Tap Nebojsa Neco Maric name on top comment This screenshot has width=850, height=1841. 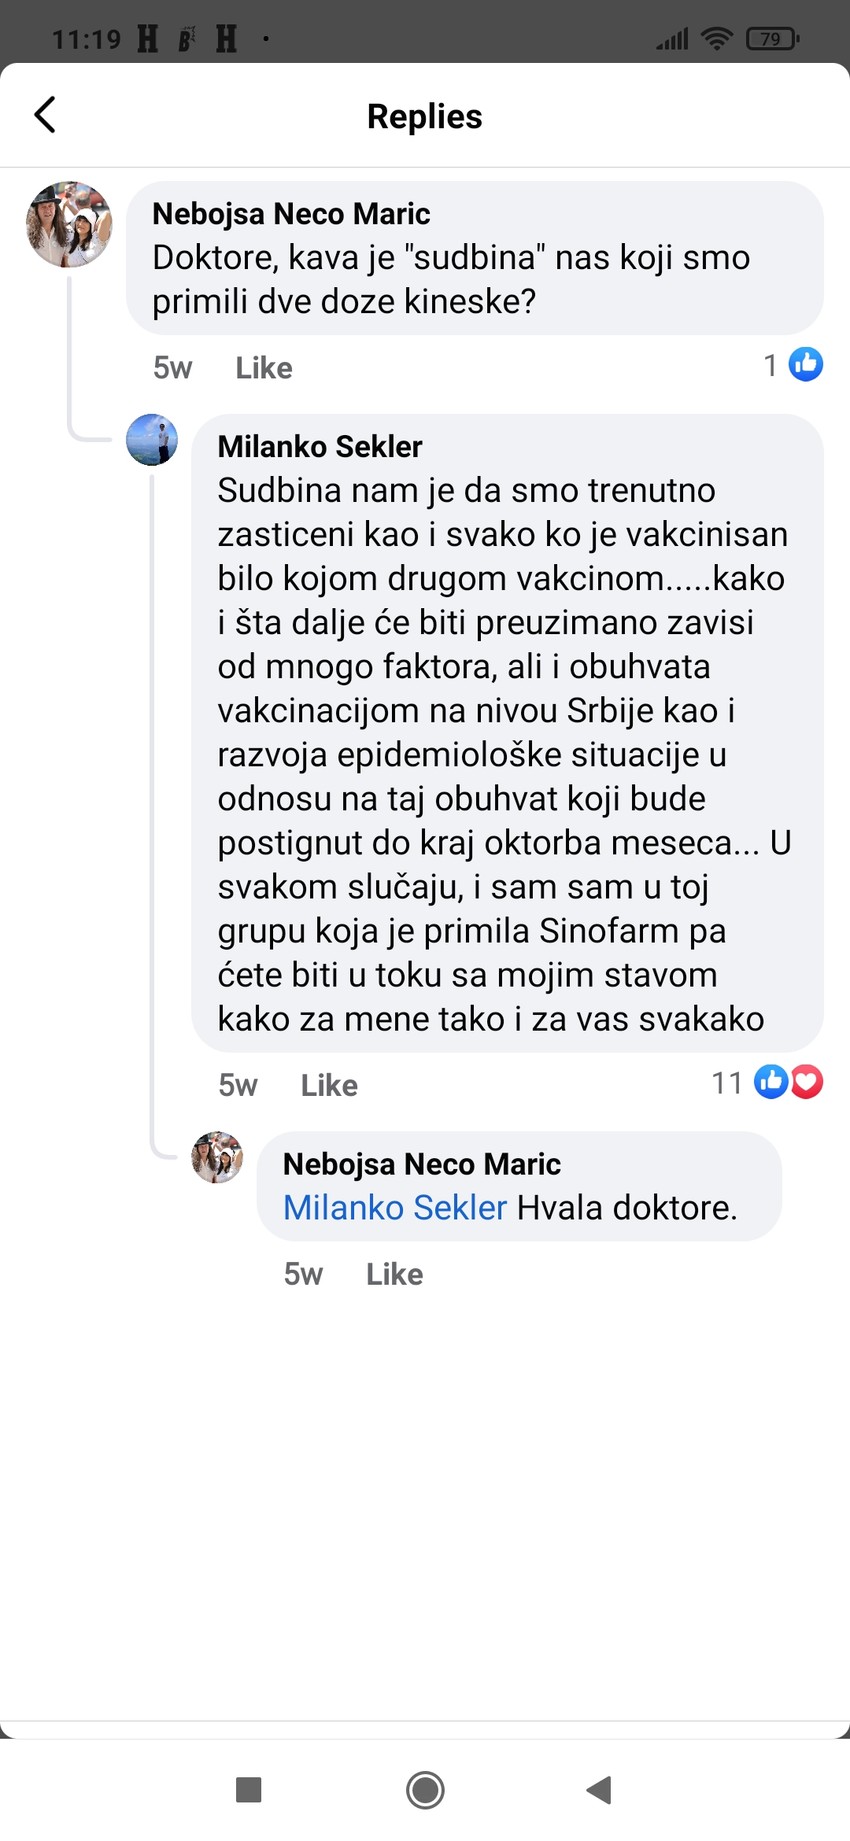(291, 214)
